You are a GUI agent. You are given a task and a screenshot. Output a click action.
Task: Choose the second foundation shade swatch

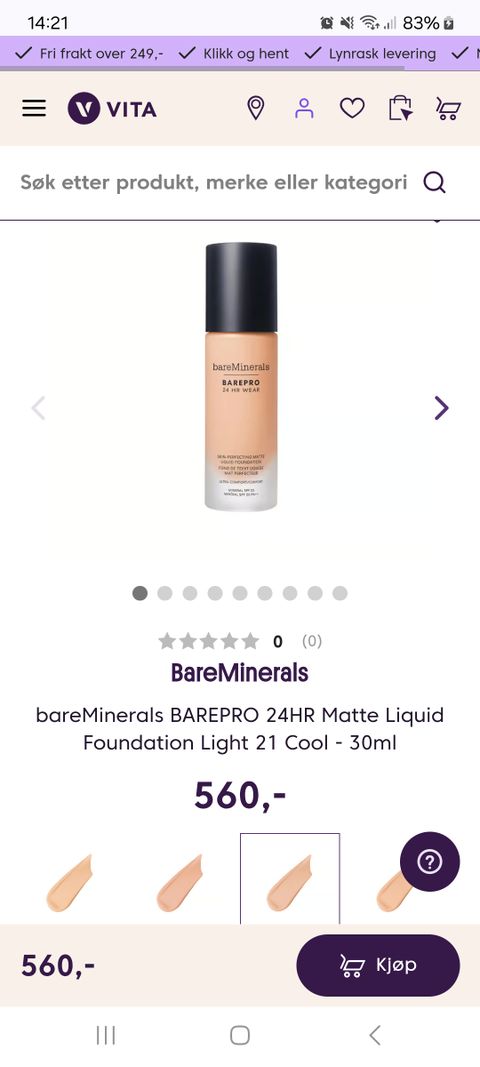click(180, 883)
